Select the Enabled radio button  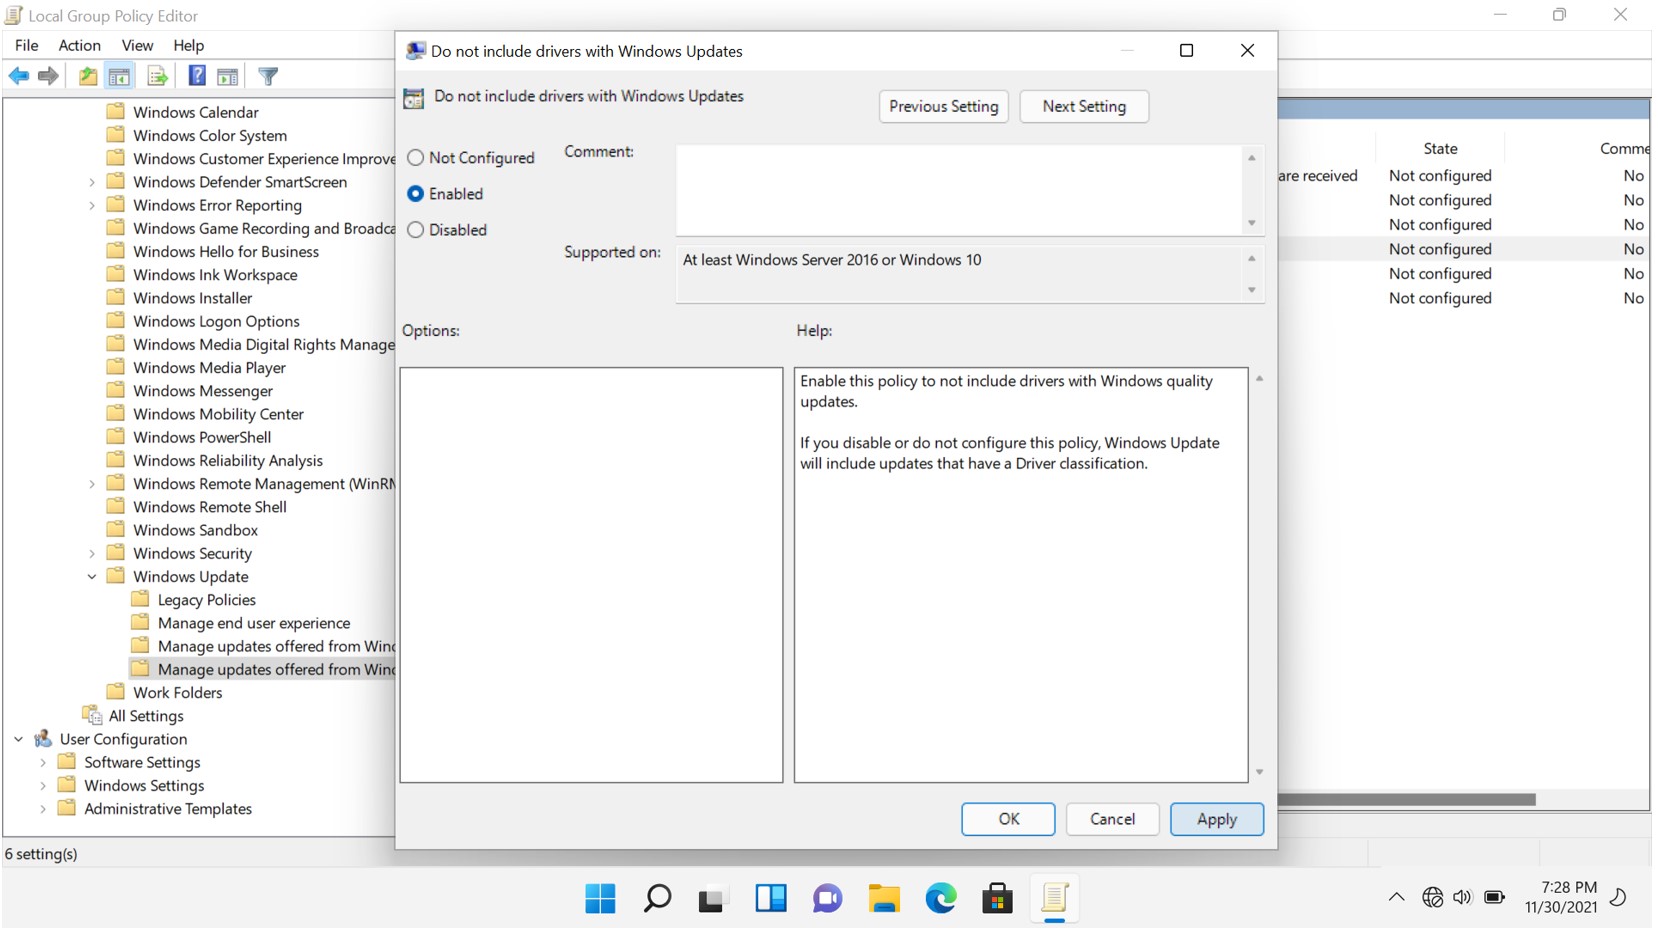416,194
